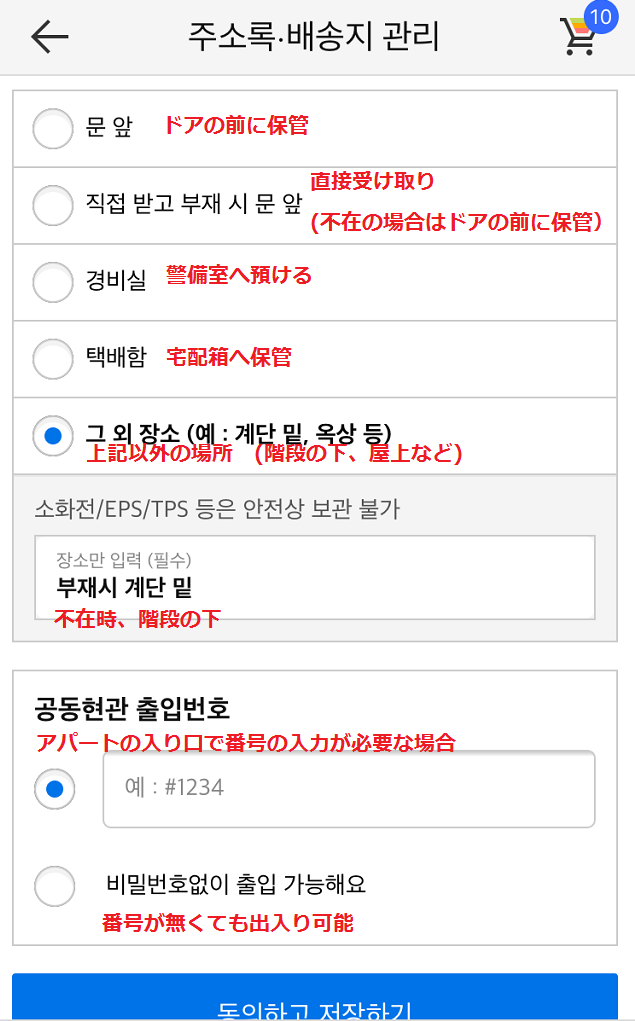Image resolution: width=635 pixels, height=1021 pixels.
Task: Tap the 공동현관 출입번호 section heading
Action: pos(132,710)
